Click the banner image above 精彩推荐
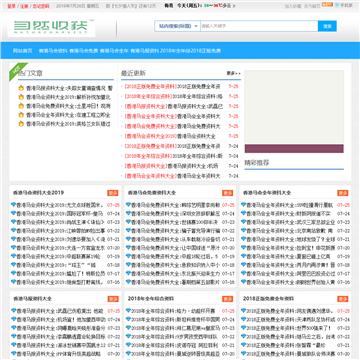Image resolution: width=360 pixels, height=360 pixels. tap(294, 111)
